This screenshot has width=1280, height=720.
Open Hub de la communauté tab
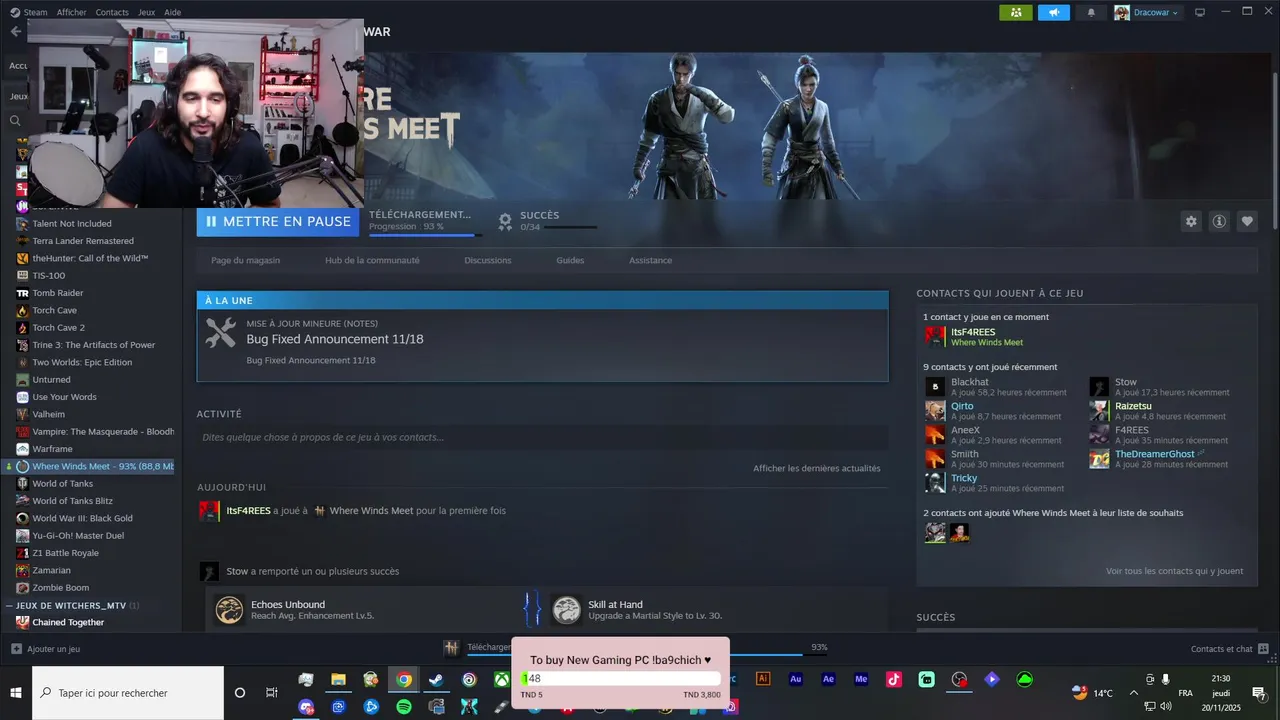click(372, 260)
